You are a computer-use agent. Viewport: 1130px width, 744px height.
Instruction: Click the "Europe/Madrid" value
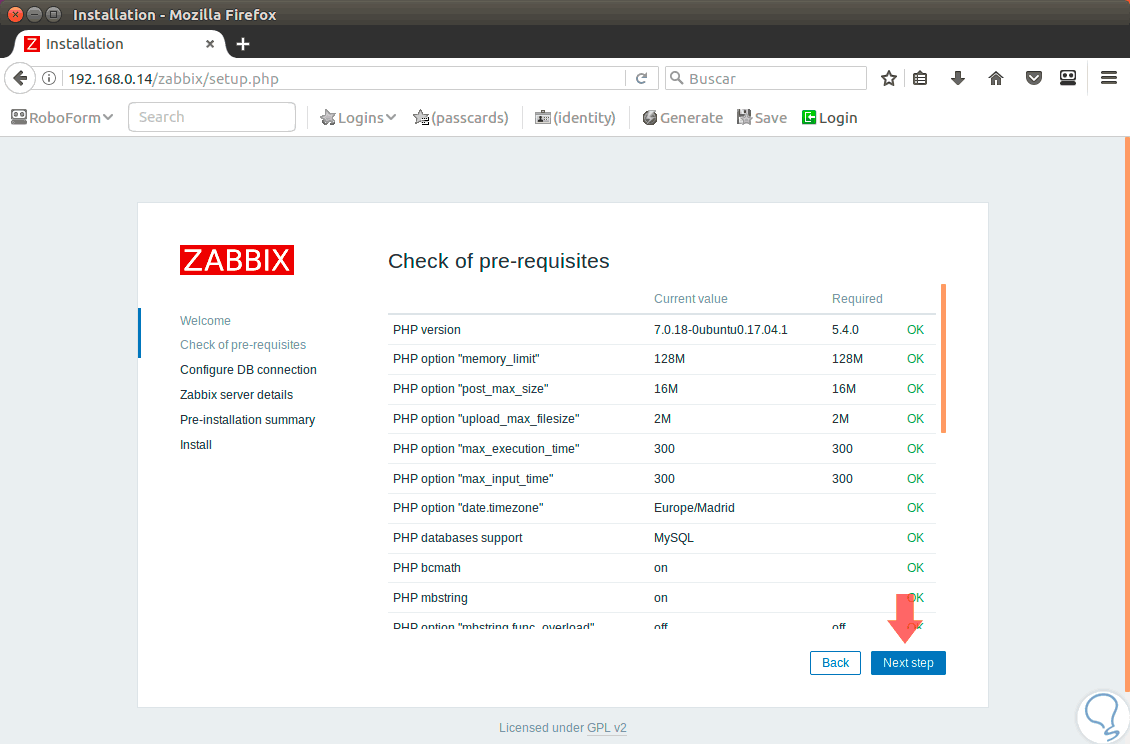(x=694, y=508)
